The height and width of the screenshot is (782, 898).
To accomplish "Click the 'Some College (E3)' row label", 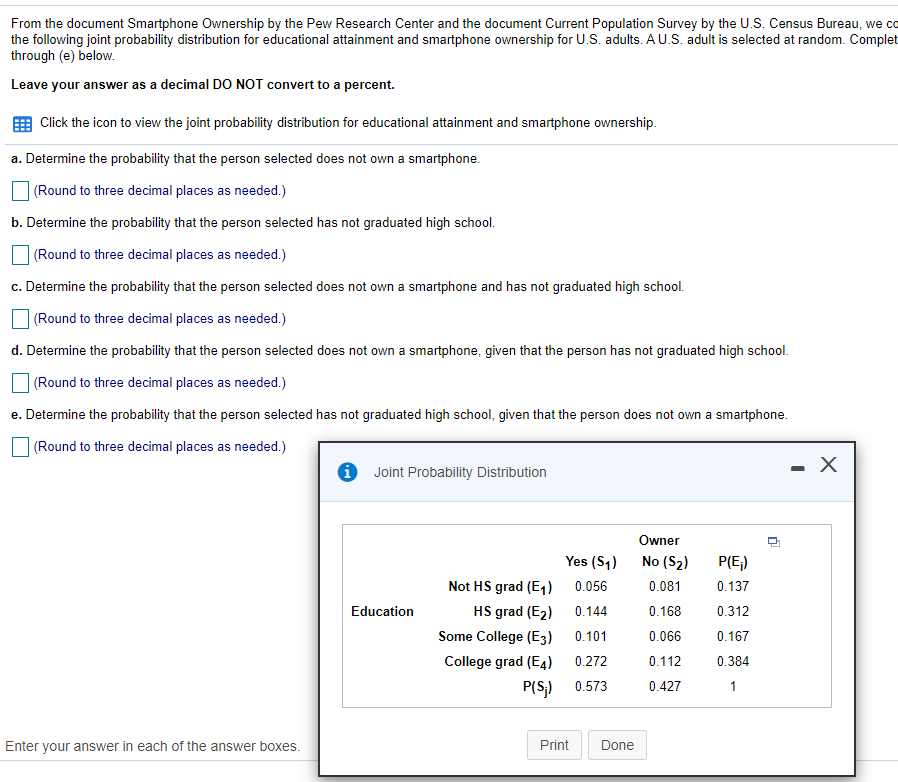I will (x=495, y=637).
